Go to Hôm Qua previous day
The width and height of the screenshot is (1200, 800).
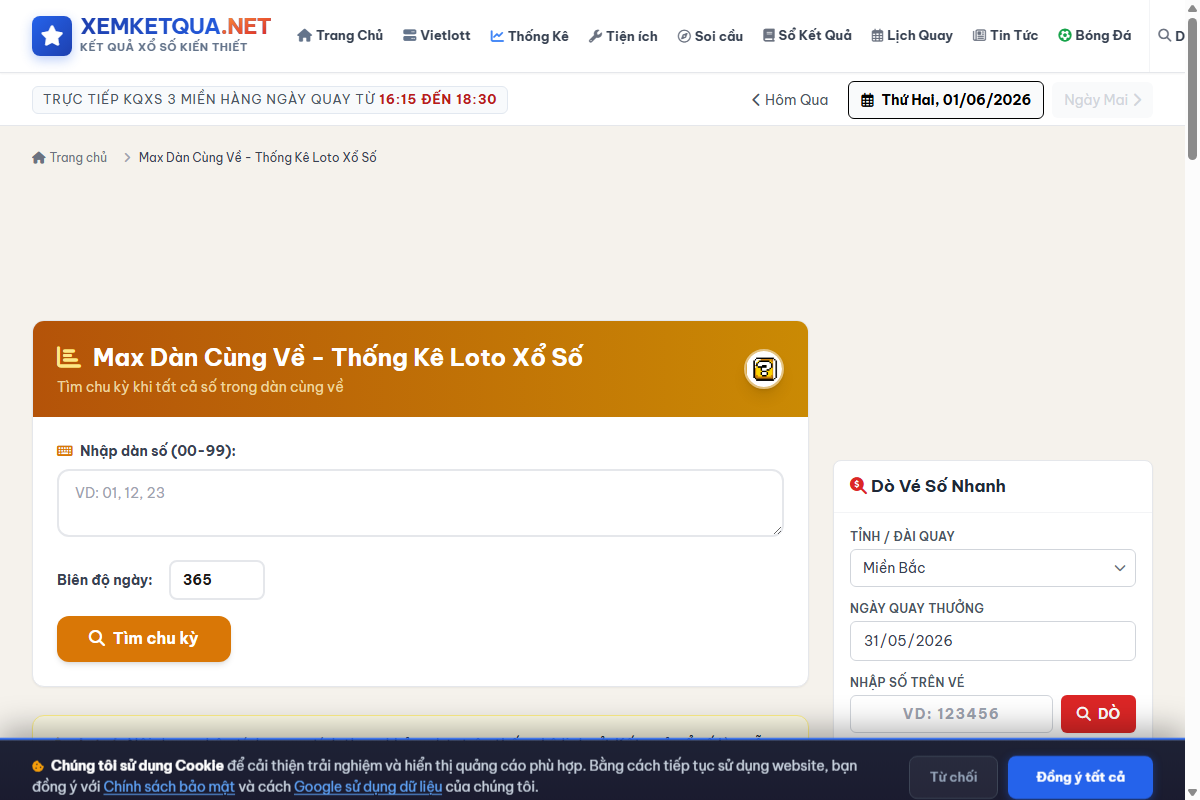point(790,100)
